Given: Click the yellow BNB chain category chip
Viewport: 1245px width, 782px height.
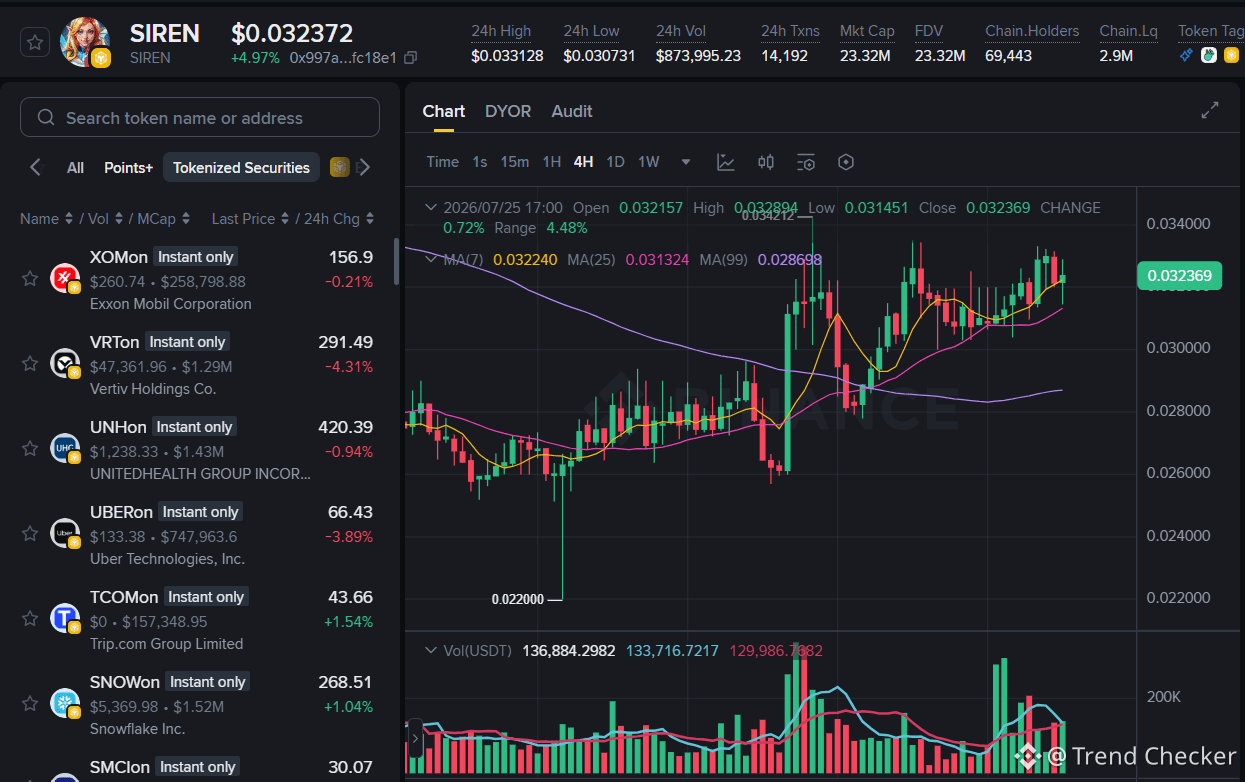Looking at the screenshot, I should click(339, 167).
